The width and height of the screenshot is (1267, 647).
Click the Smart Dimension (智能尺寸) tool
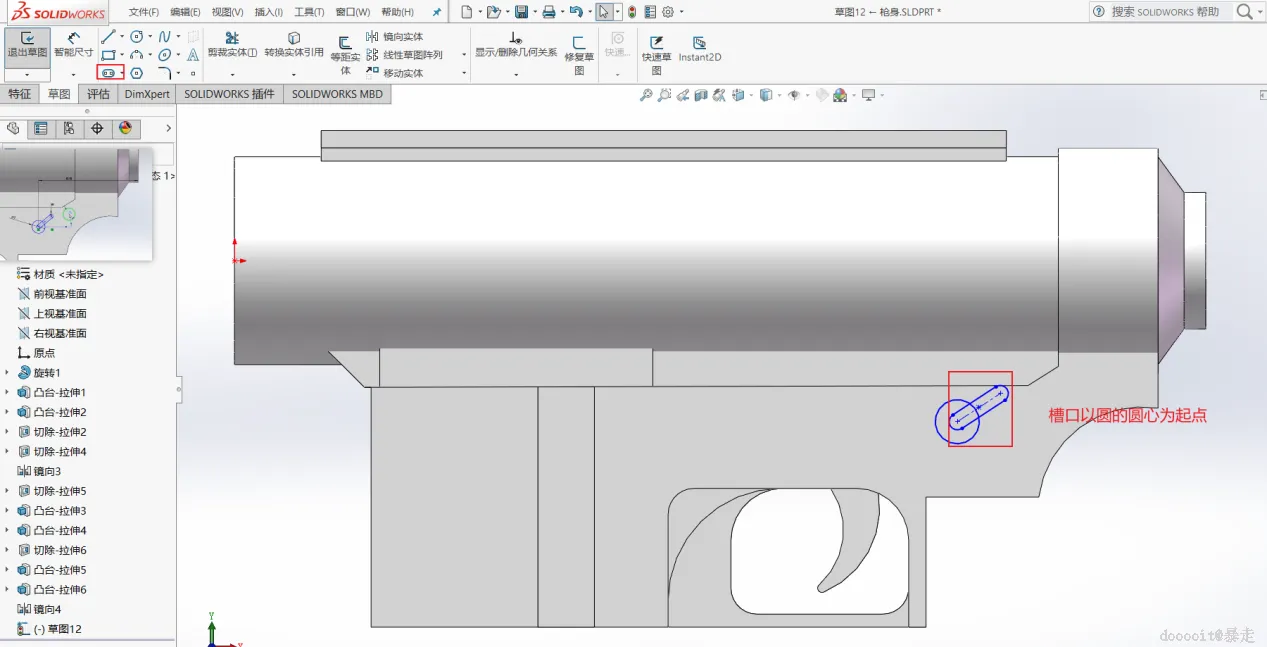(x=73, y=44)
